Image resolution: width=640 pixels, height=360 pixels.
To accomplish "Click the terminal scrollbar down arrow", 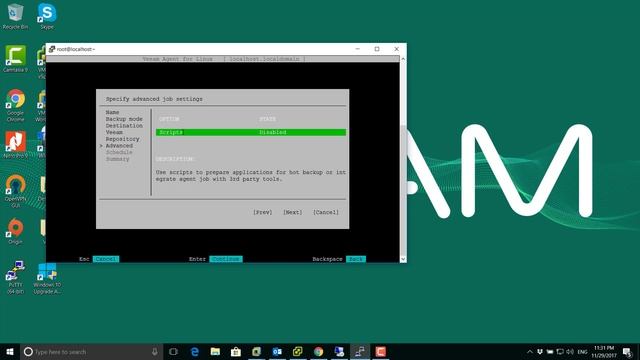I will pos(403,259).
